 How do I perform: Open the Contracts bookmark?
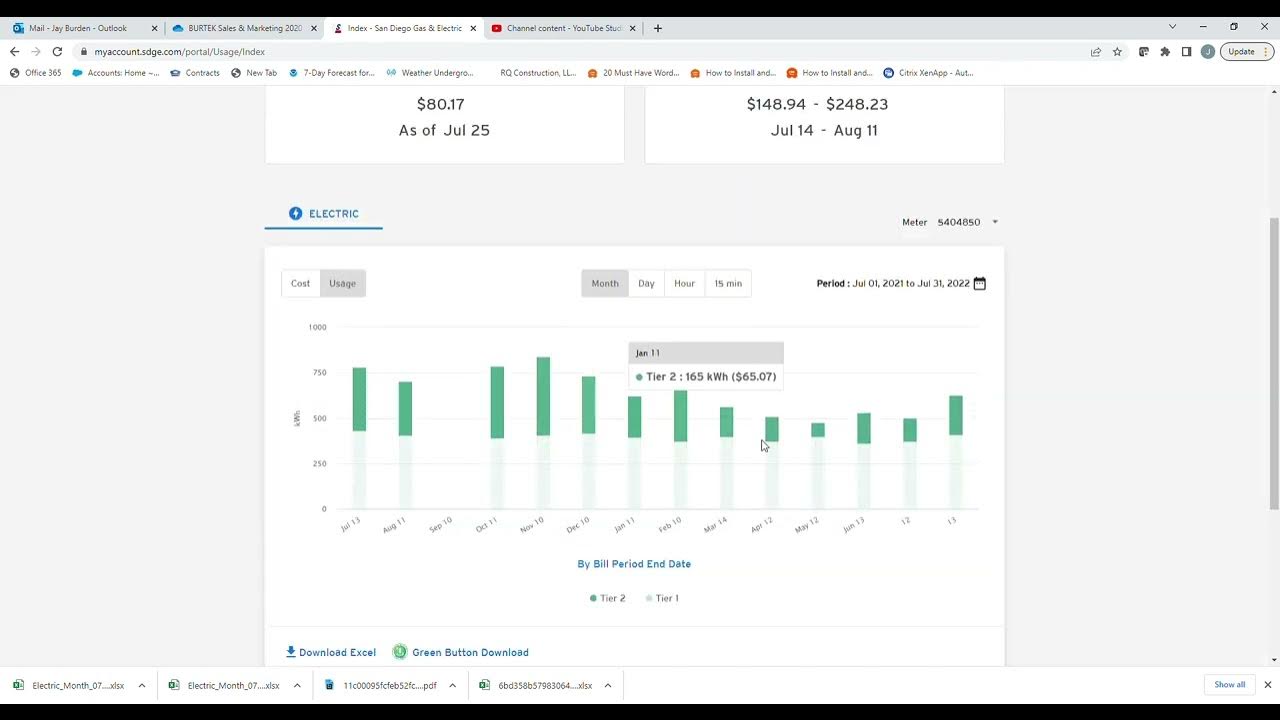tap(195, 73)
